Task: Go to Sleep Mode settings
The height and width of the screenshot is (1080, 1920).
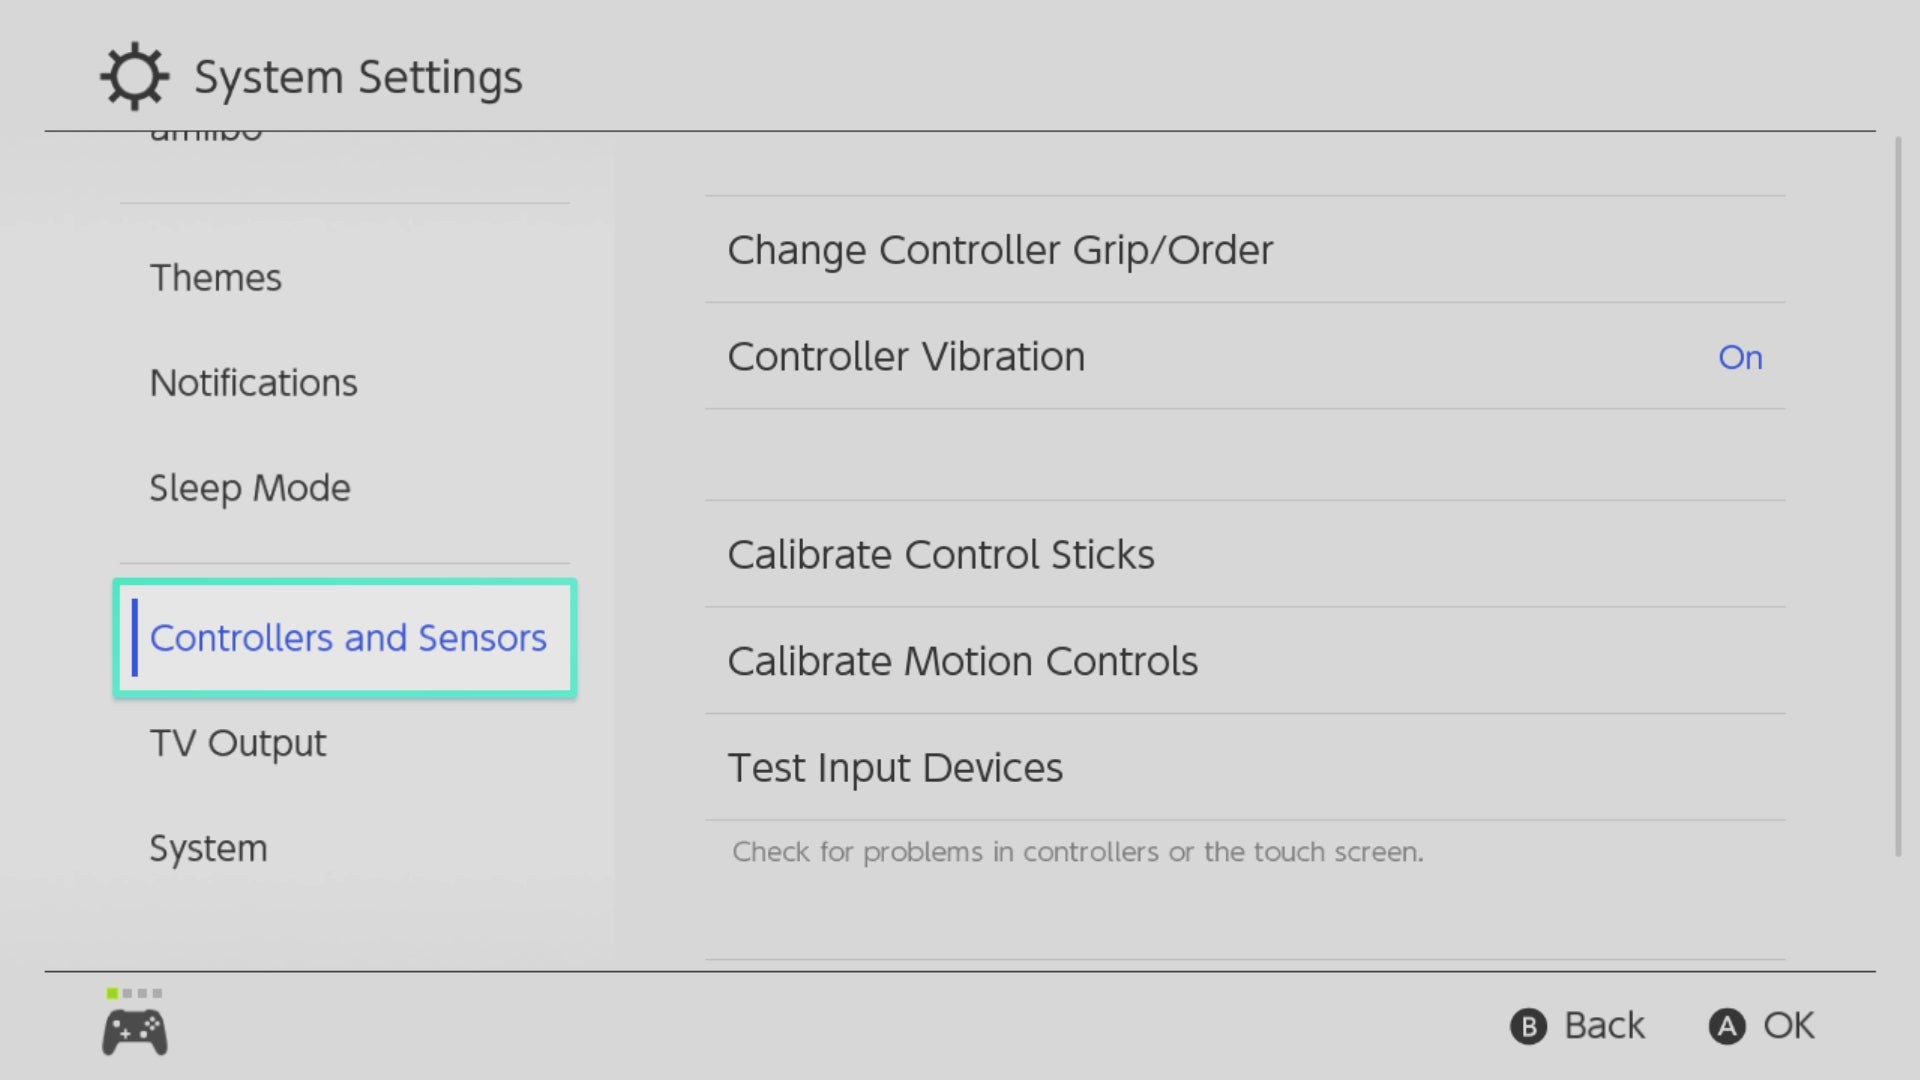Action: 250,488
